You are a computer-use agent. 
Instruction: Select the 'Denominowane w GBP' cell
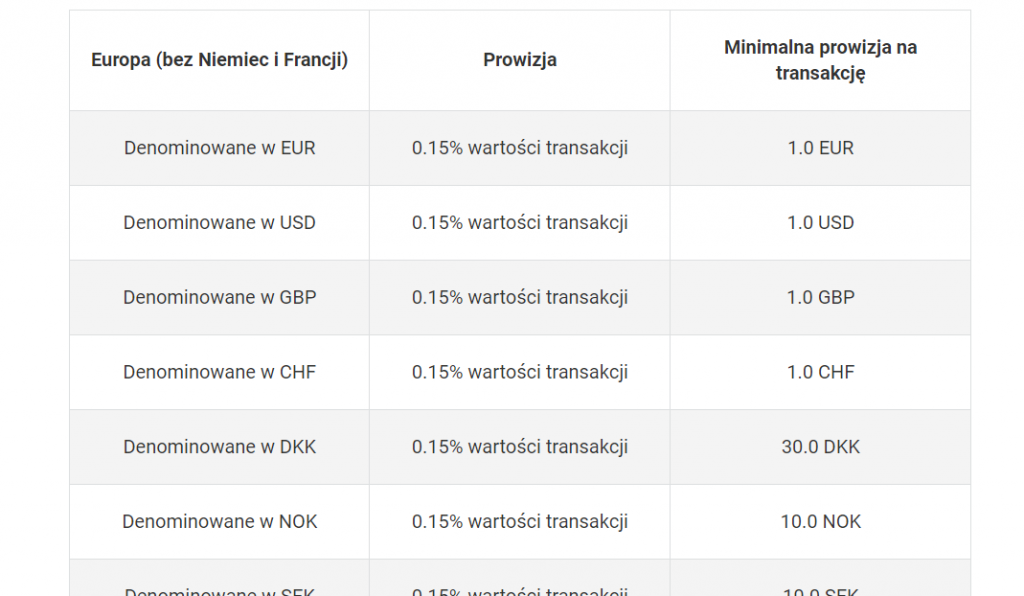pos(219,298)
